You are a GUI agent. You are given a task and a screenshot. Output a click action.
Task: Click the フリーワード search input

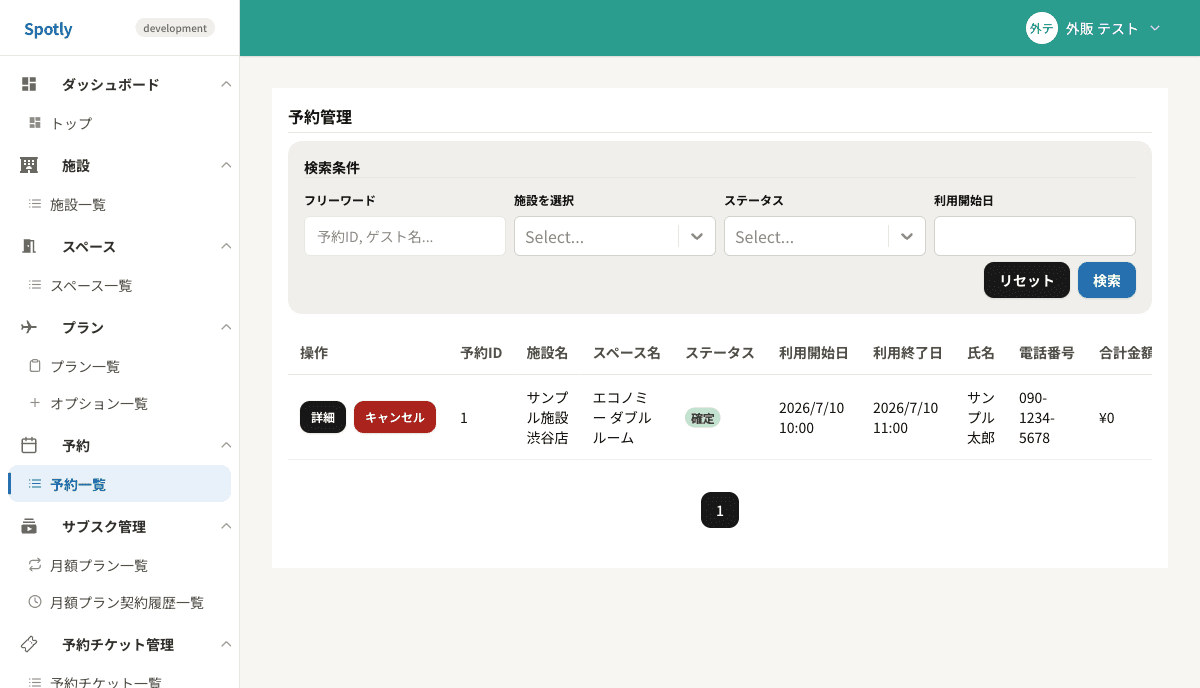tap(405, 236)
